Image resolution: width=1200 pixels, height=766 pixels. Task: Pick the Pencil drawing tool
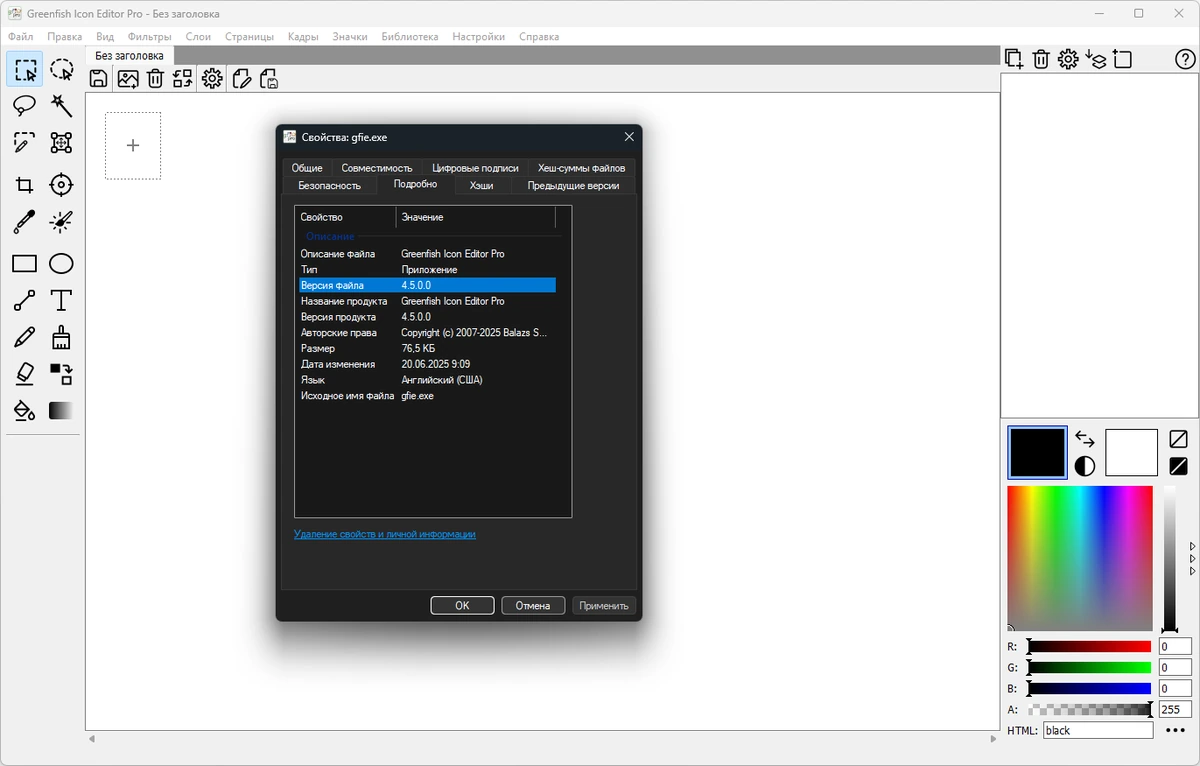tap(25, 338)
